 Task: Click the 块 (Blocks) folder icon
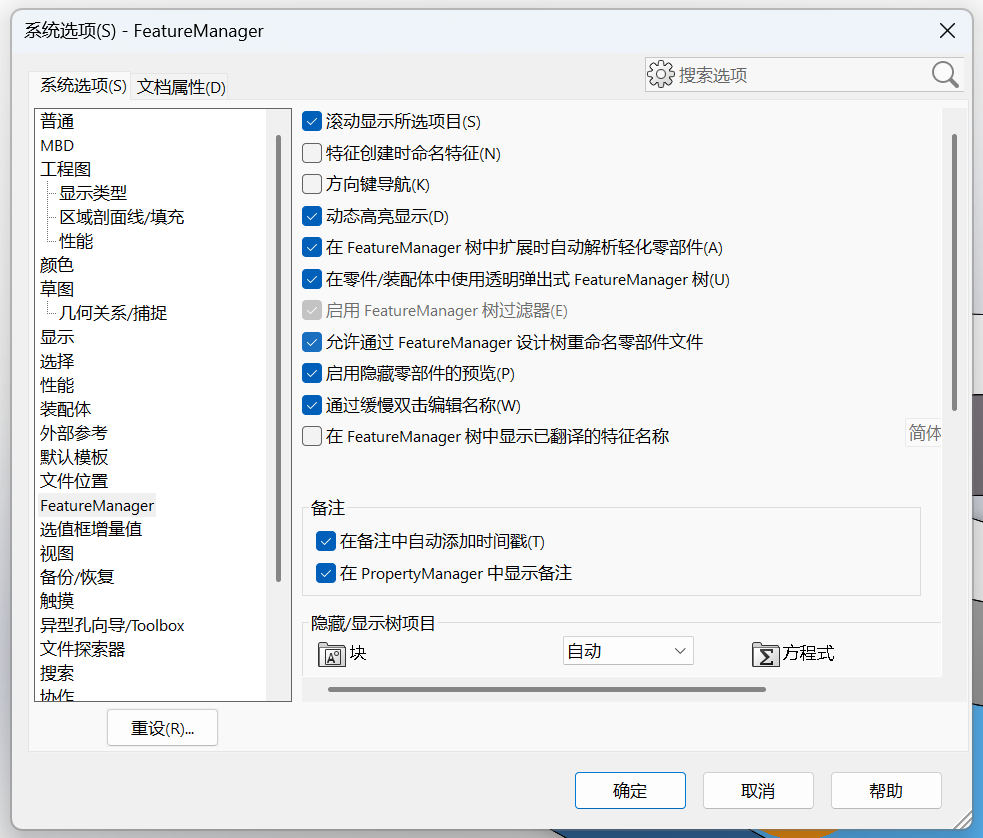coord(332,654)
